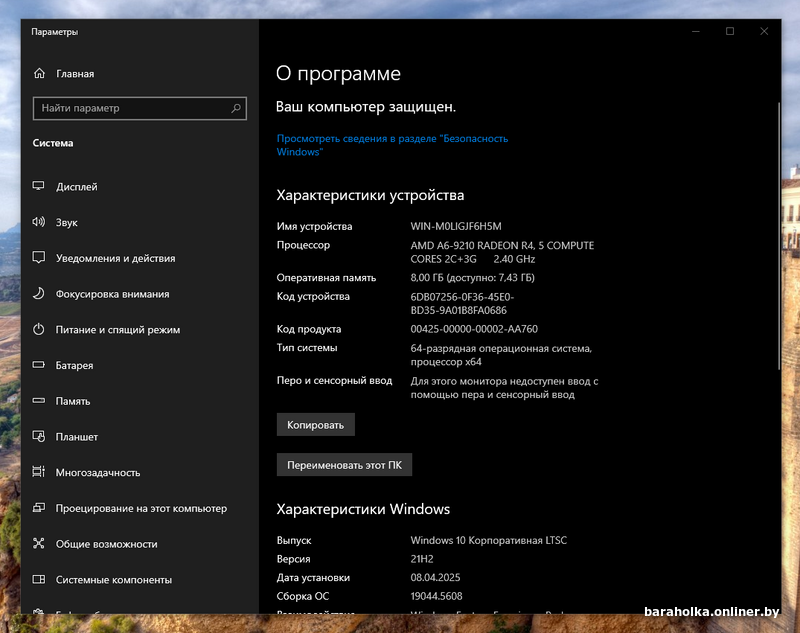
Task: Click the Система section heading in sidebar
Action: (53, 143)
